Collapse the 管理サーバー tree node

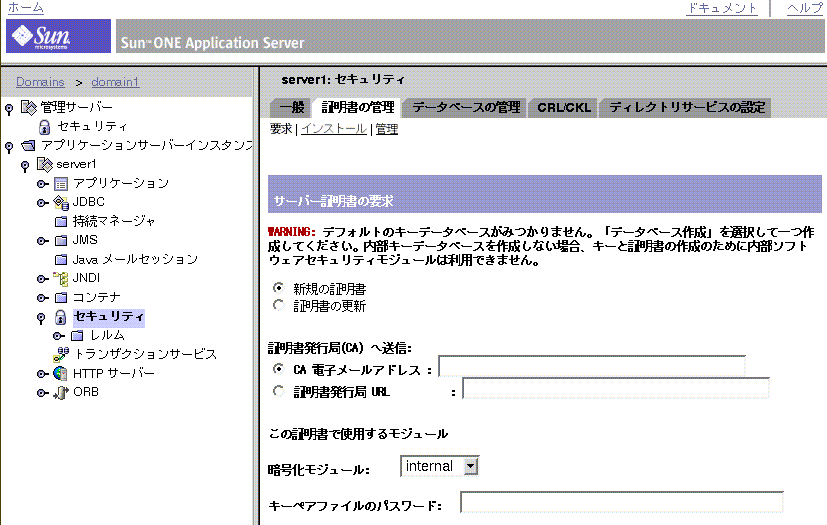pyautogui.click(x=9, y=109)
